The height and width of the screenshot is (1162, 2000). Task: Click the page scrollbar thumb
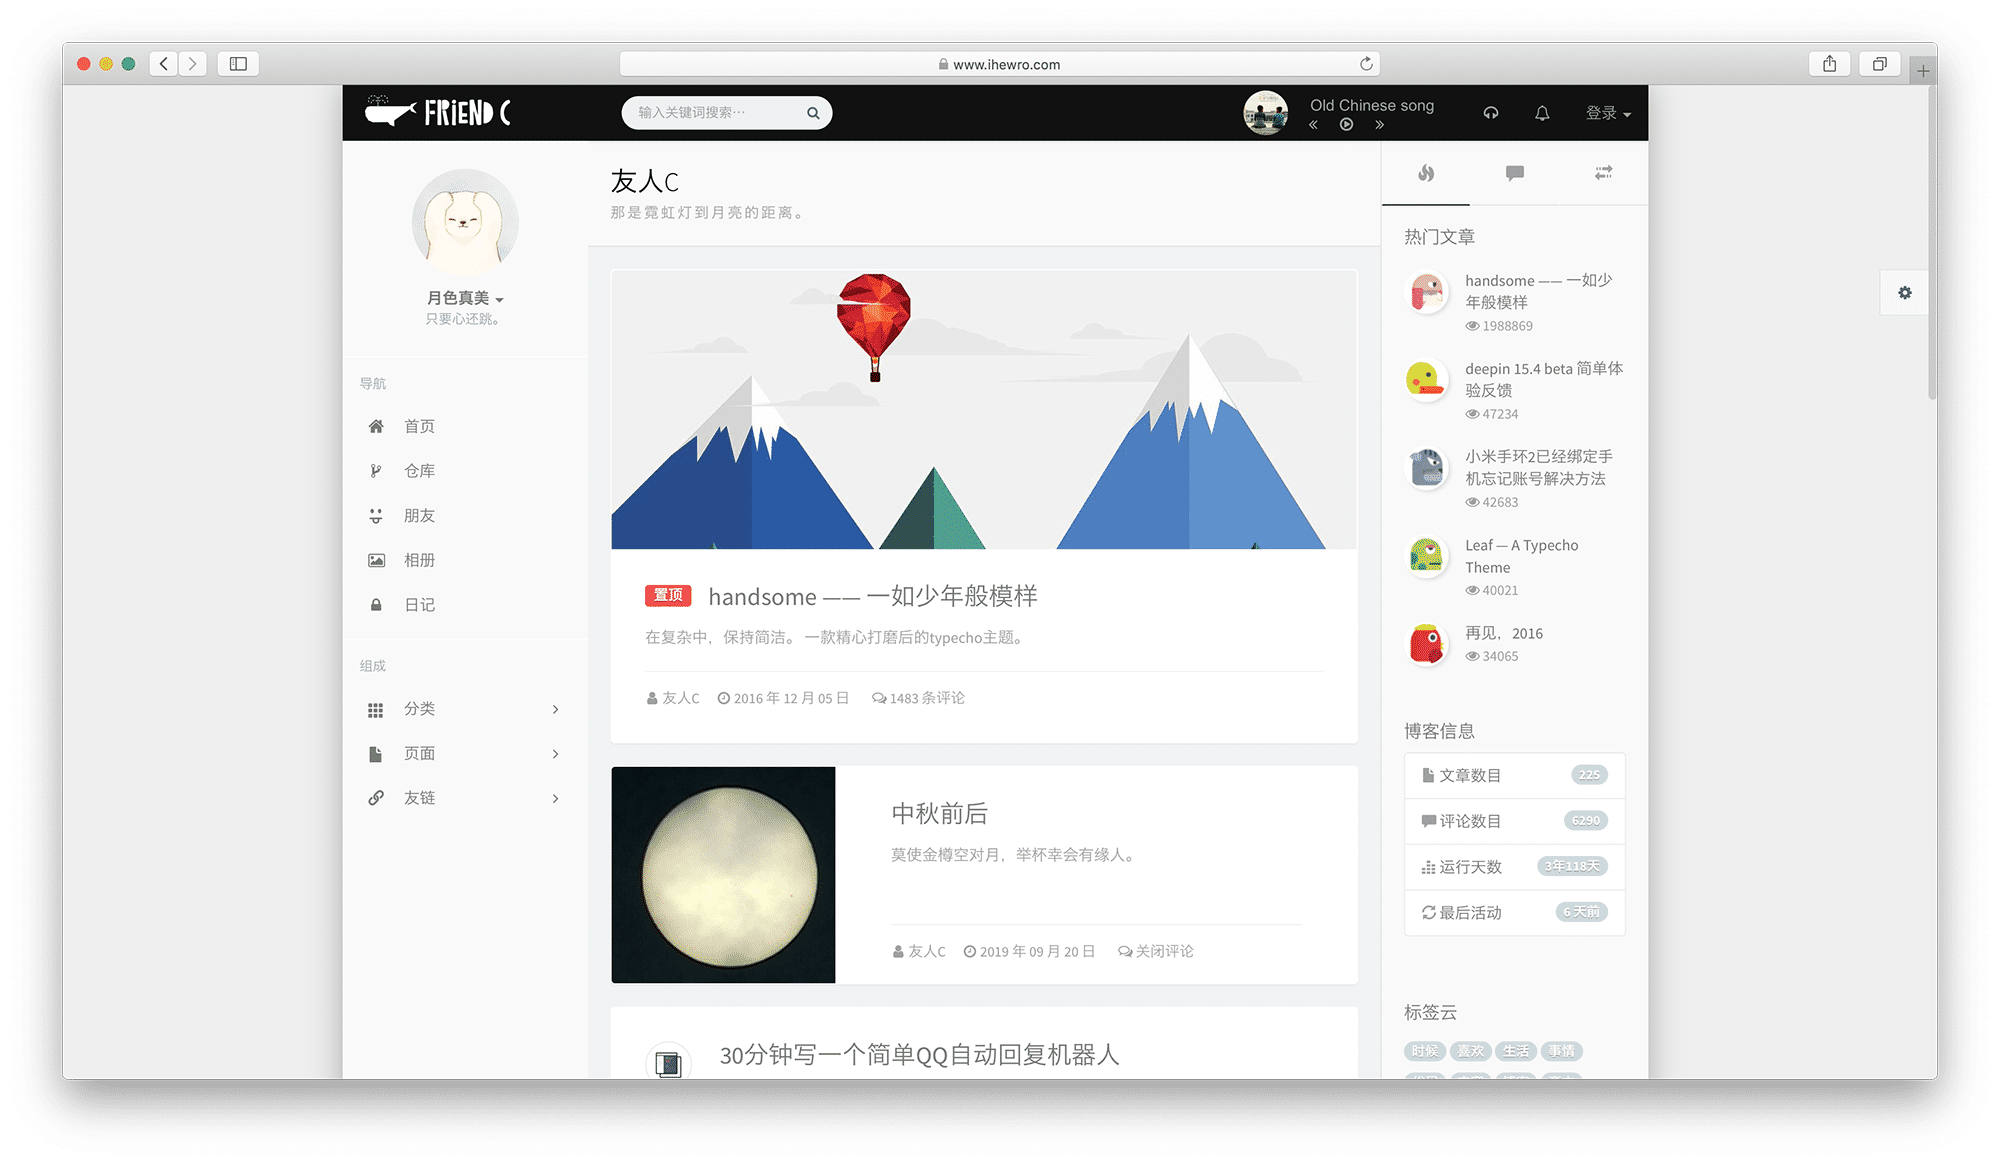(x=1932, y=243)
